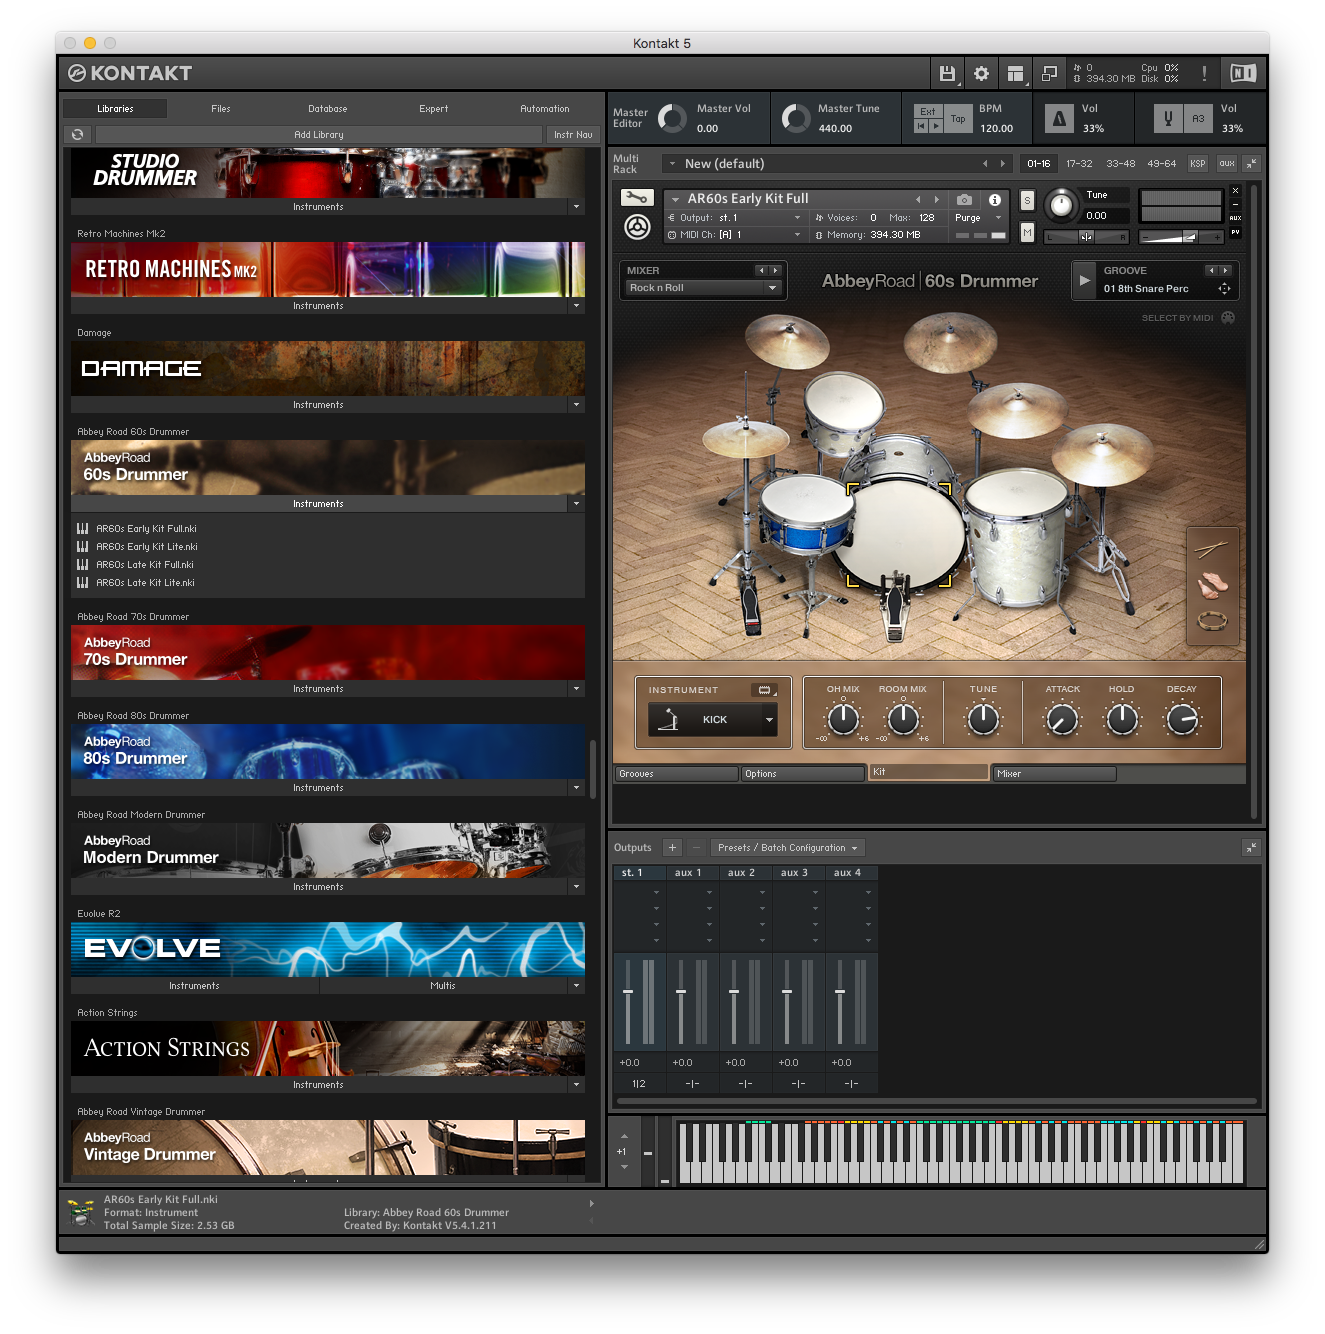Switch to the Files tab

[221, 109]
